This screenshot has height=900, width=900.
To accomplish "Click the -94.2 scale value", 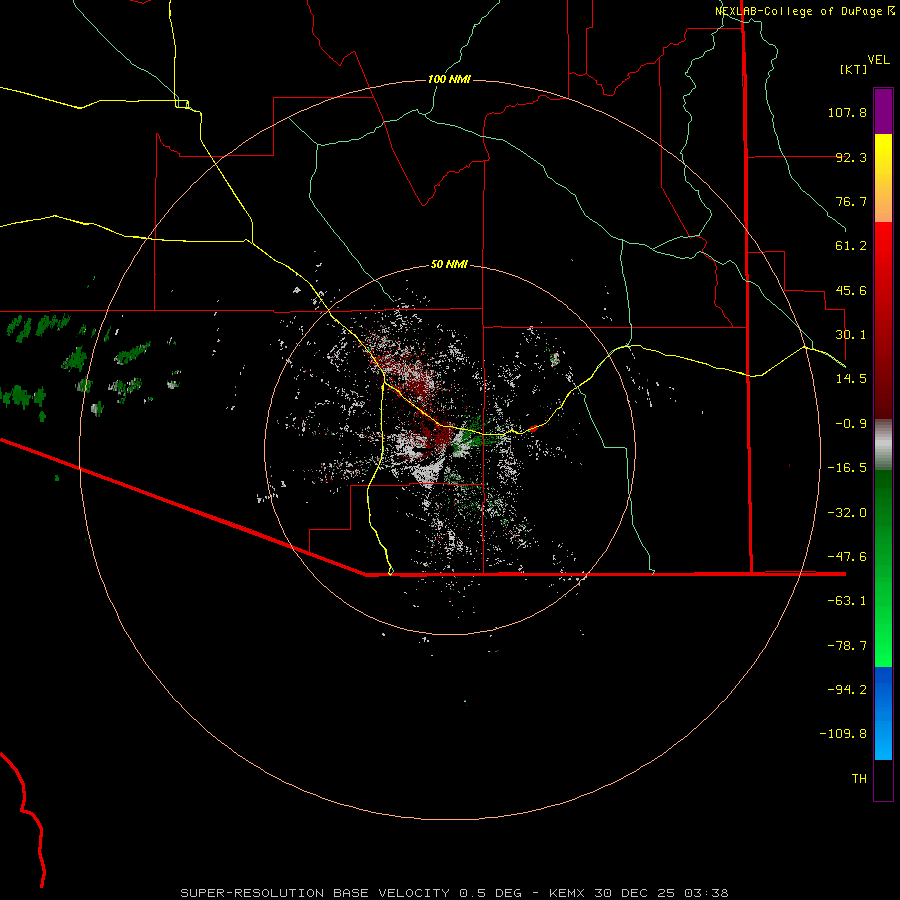I will pos(847,690).
